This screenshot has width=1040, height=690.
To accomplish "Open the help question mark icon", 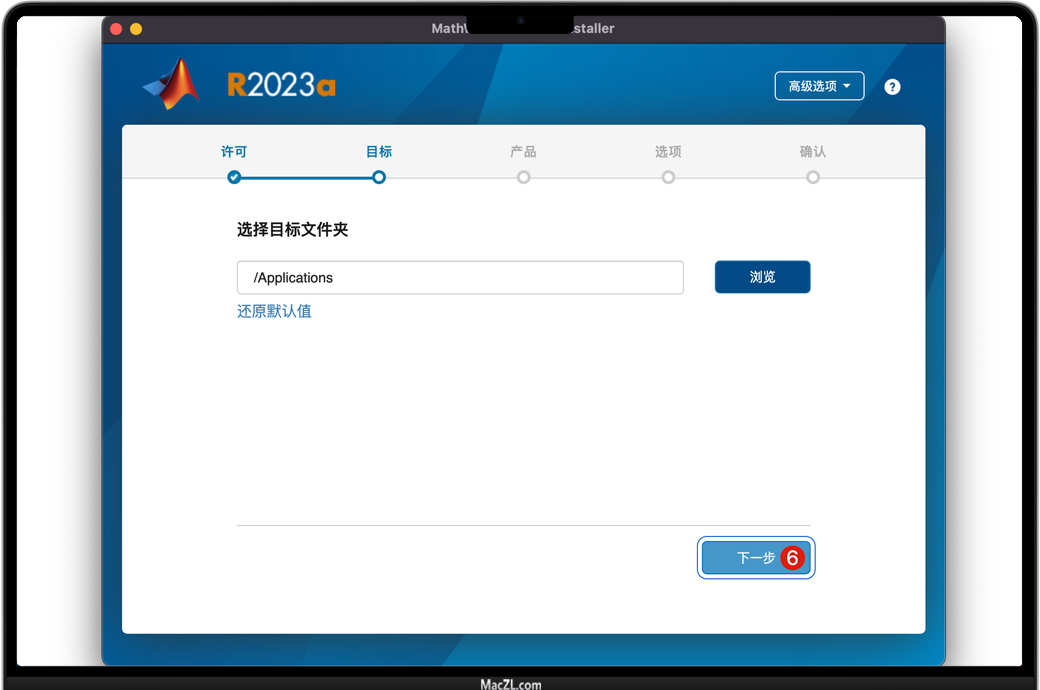I will pyautogui.click(x=892, y=87).
